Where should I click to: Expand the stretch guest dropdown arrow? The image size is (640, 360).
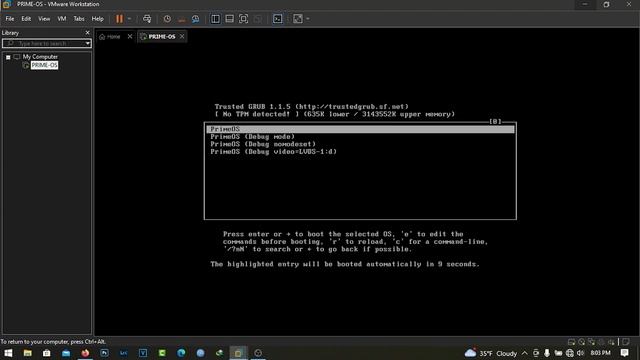click(x=308, y=19)
